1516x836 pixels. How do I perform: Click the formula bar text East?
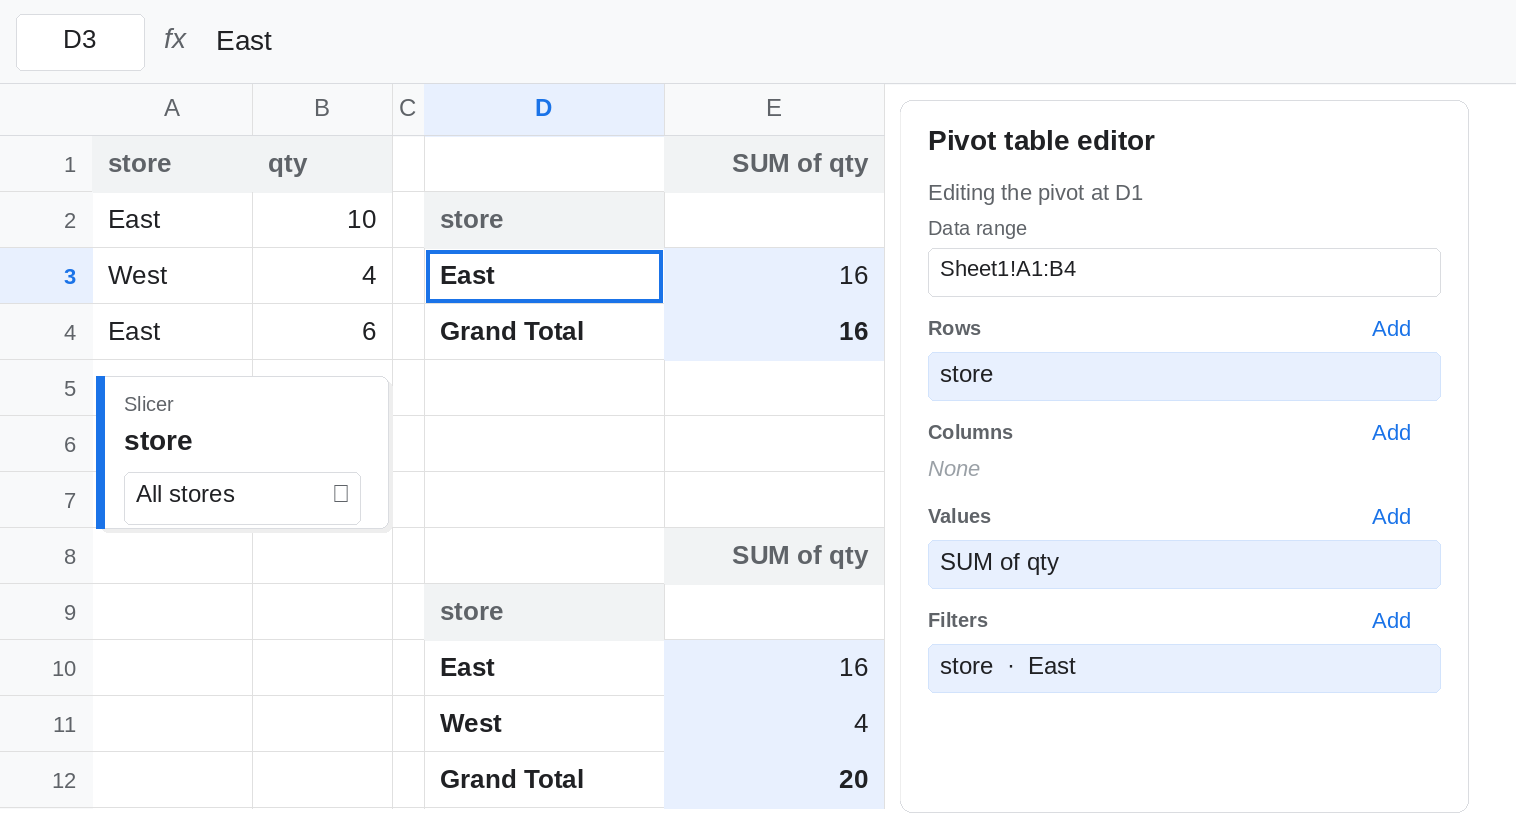click(x=244, y=41)
